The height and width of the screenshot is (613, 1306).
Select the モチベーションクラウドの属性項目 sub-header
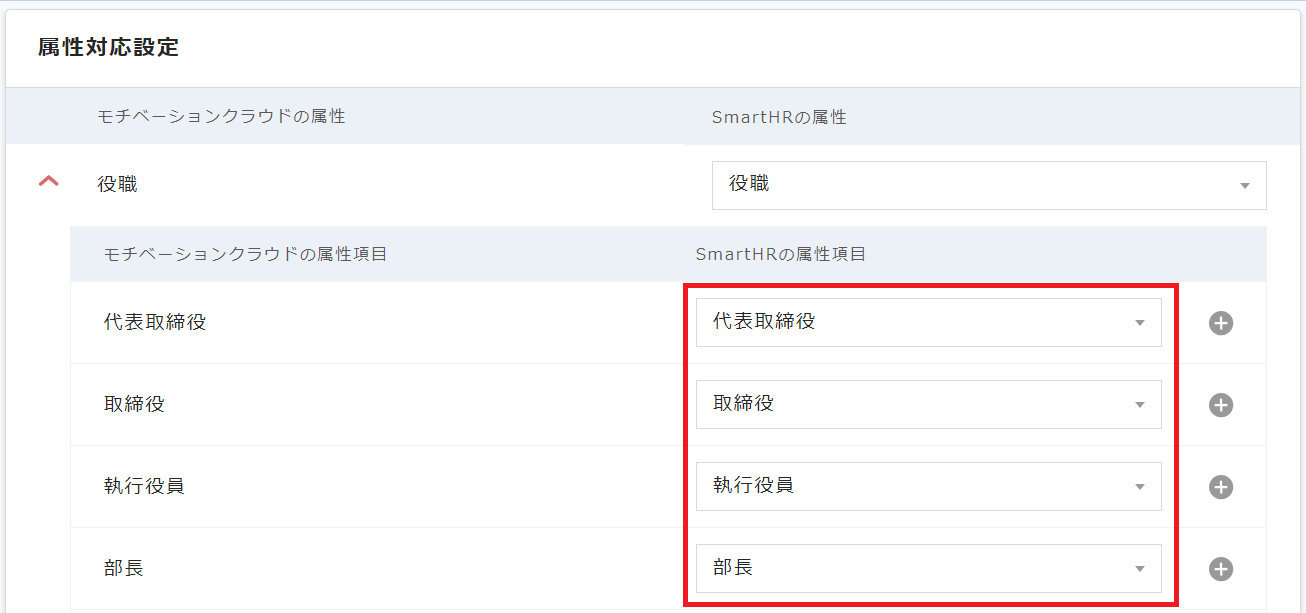click(245, 254)
